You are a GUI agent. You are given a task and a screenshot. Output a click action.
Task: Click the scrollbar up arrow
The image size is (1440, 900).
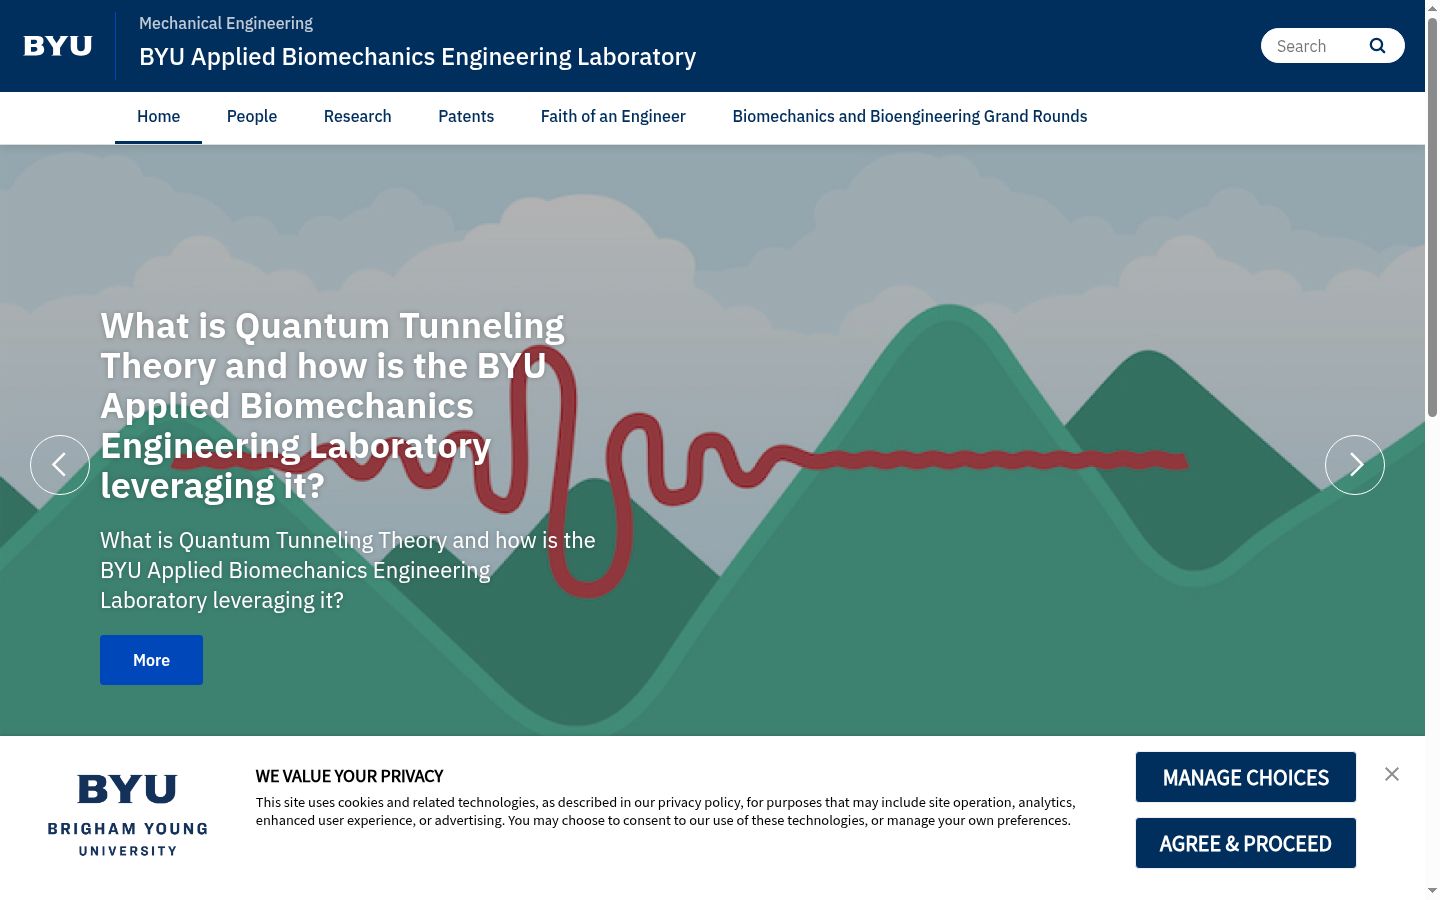[1432, 8]
